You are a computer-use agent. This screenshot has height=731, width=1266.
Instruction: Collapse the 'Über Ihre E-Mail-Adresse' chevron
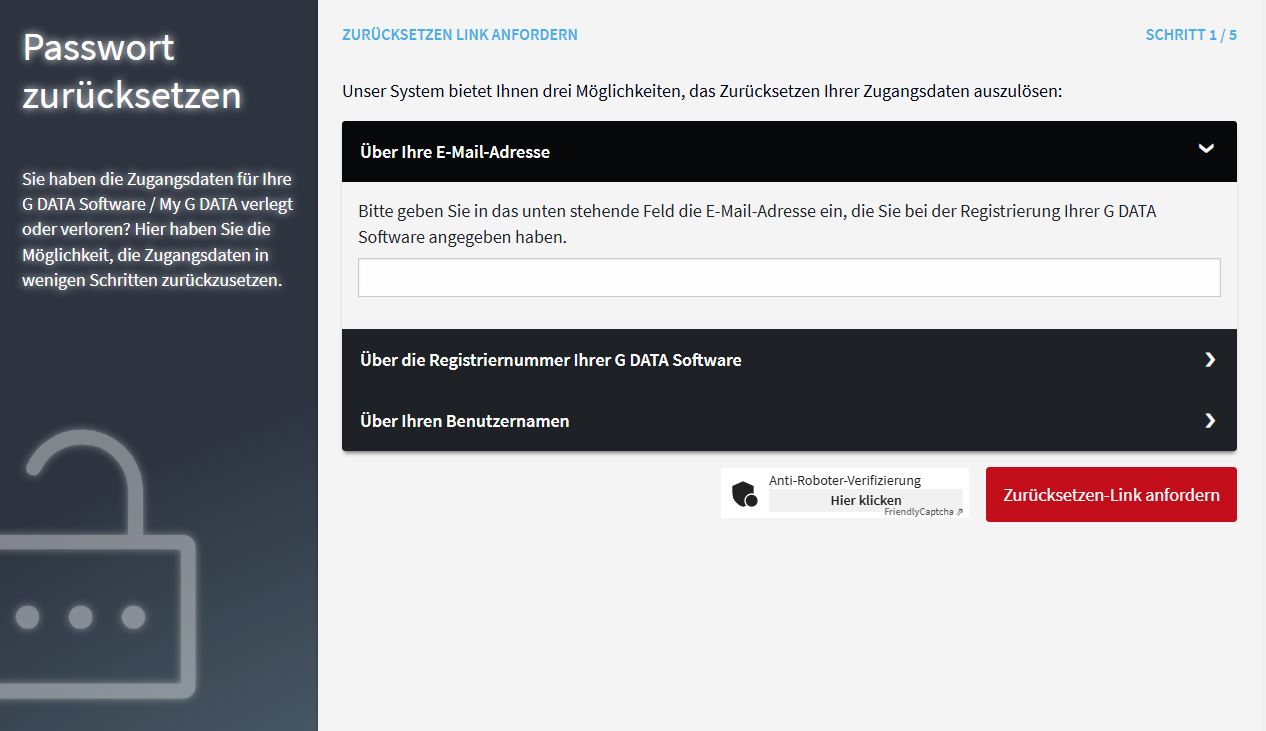1206,149
